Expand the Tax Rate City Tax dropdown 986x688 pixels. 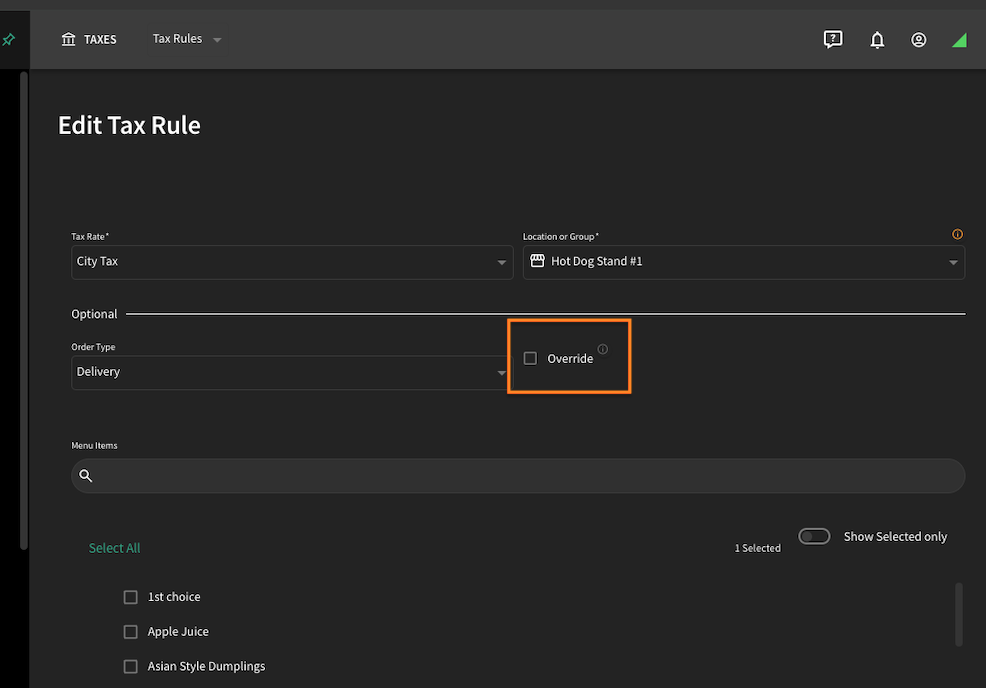coord(292,262)
